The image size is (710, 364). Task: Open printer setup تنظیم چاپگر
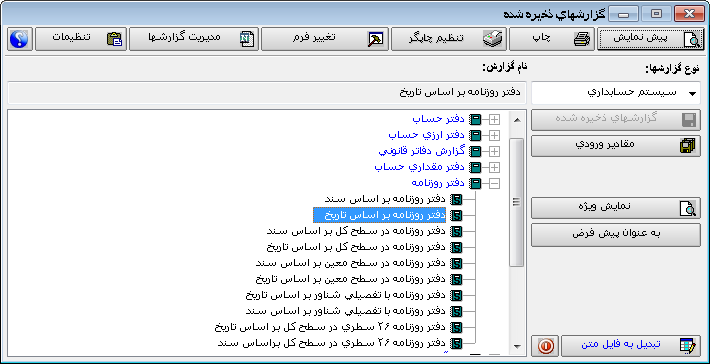[448, 39]
